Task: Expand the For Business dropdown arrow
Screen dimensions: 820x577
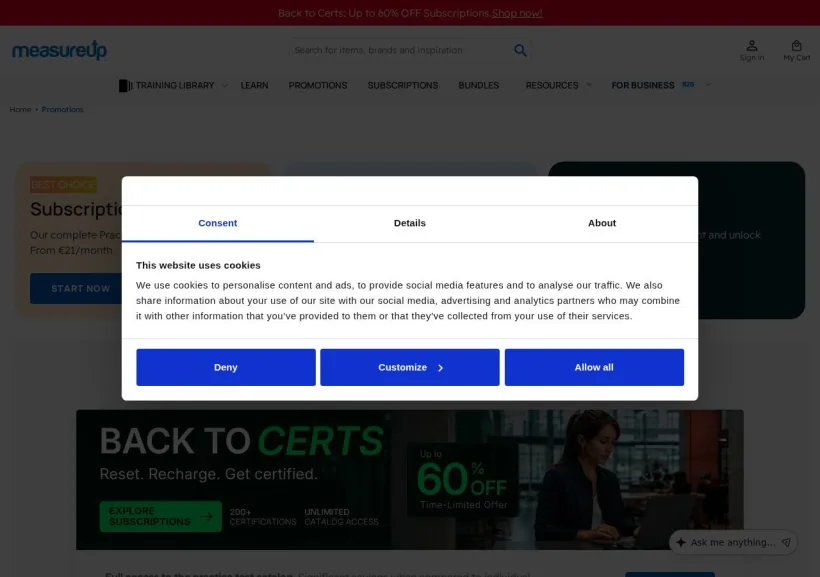Action: (x=708, y=85)
